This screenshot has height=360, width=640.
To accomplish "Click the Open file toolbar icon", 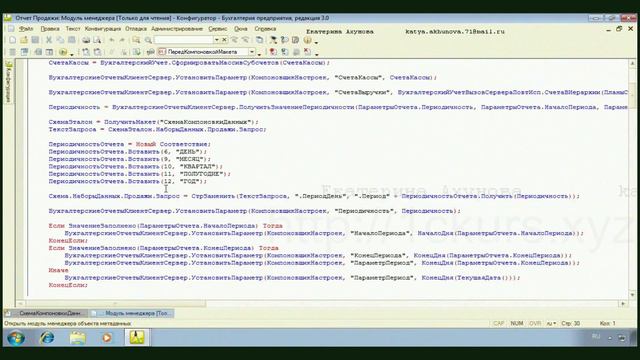I will point(24,40).
